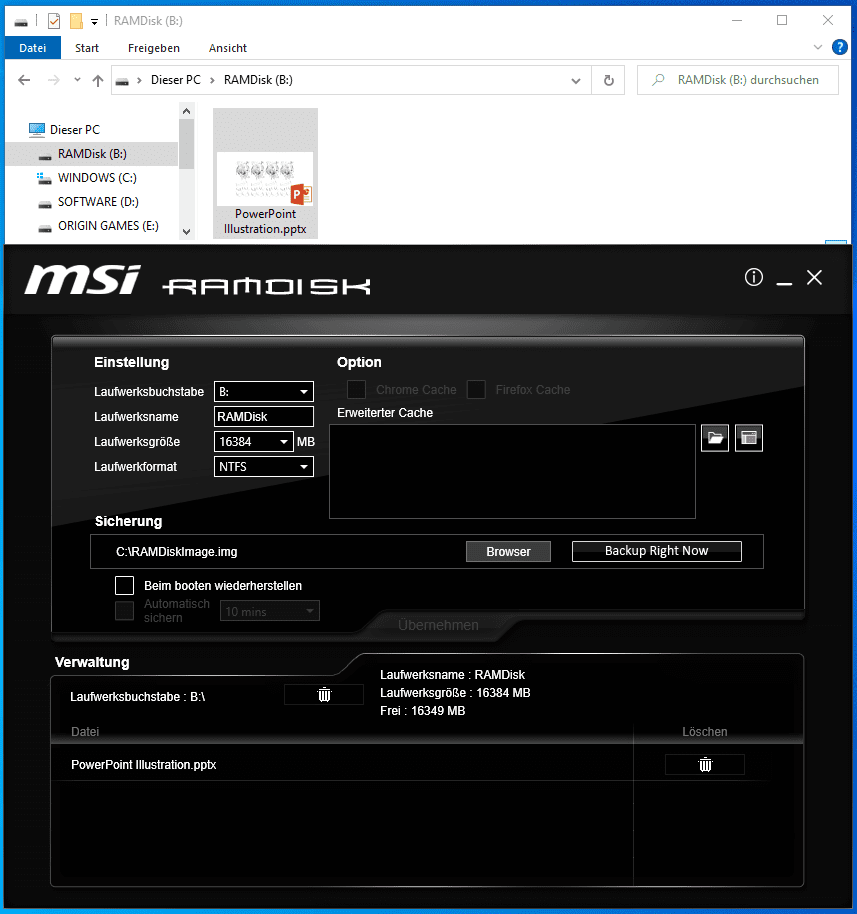Open the 10 mins backup interval dropdown
Image resolution: width=857 pixels, height=914 pixels.
pos(269,611)
